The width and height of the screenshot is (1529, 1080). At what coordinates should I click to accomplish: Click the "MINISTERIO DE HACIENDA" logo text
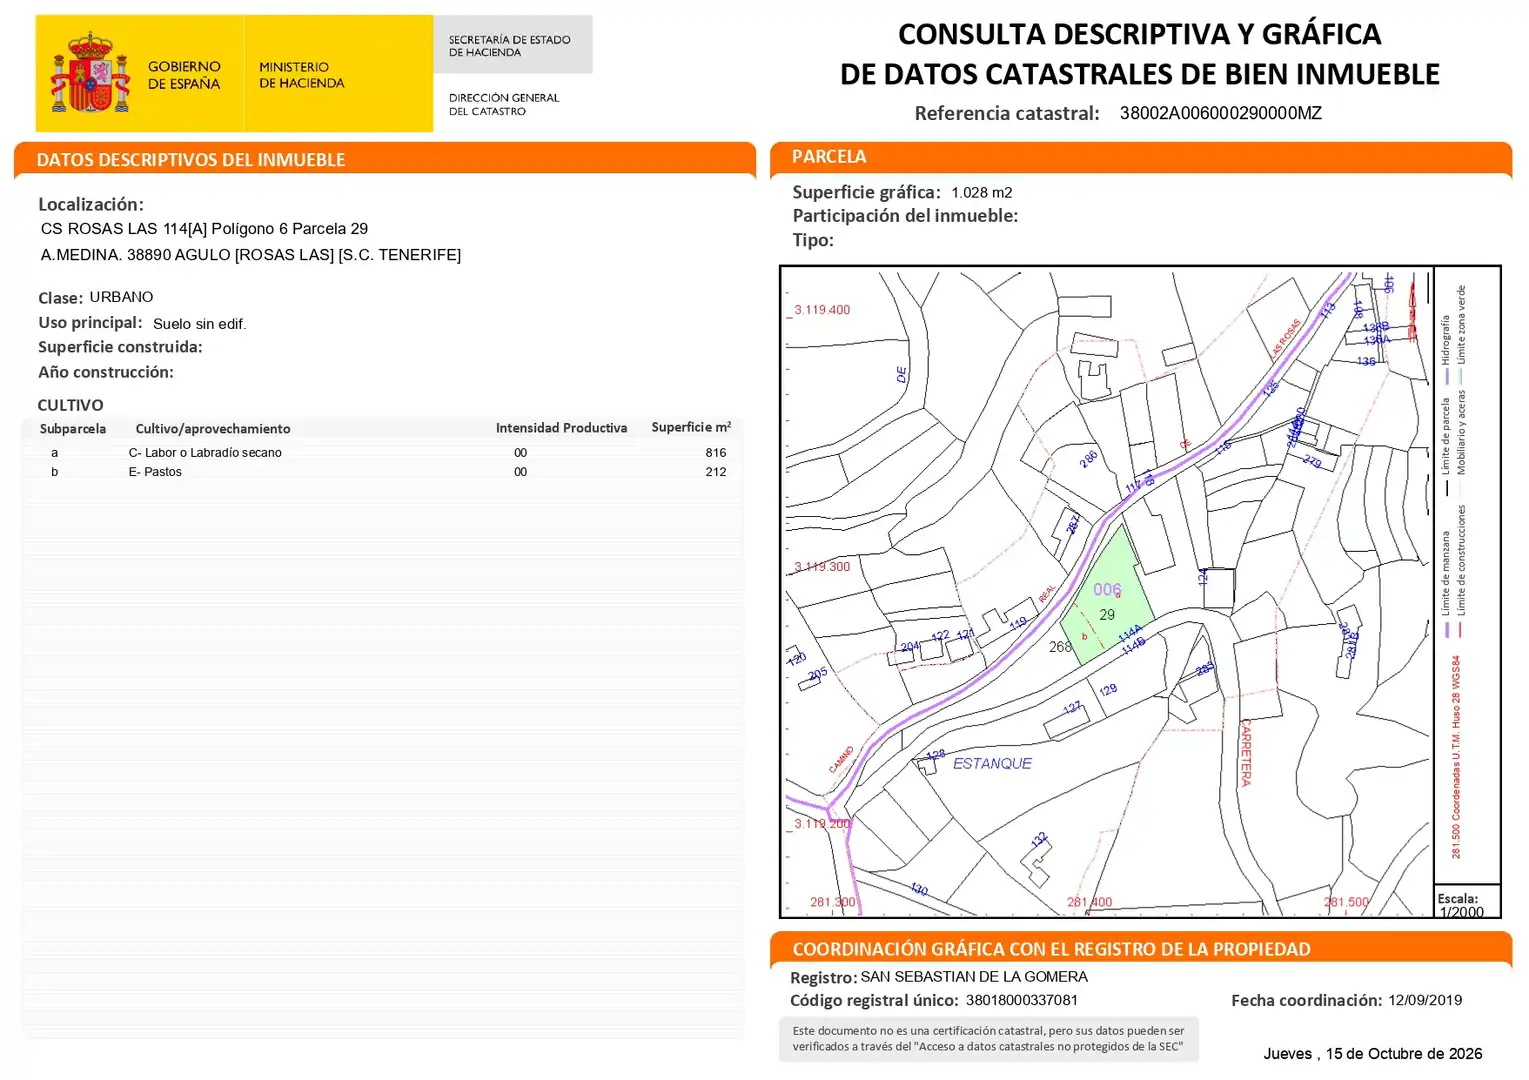pos(302,75)
